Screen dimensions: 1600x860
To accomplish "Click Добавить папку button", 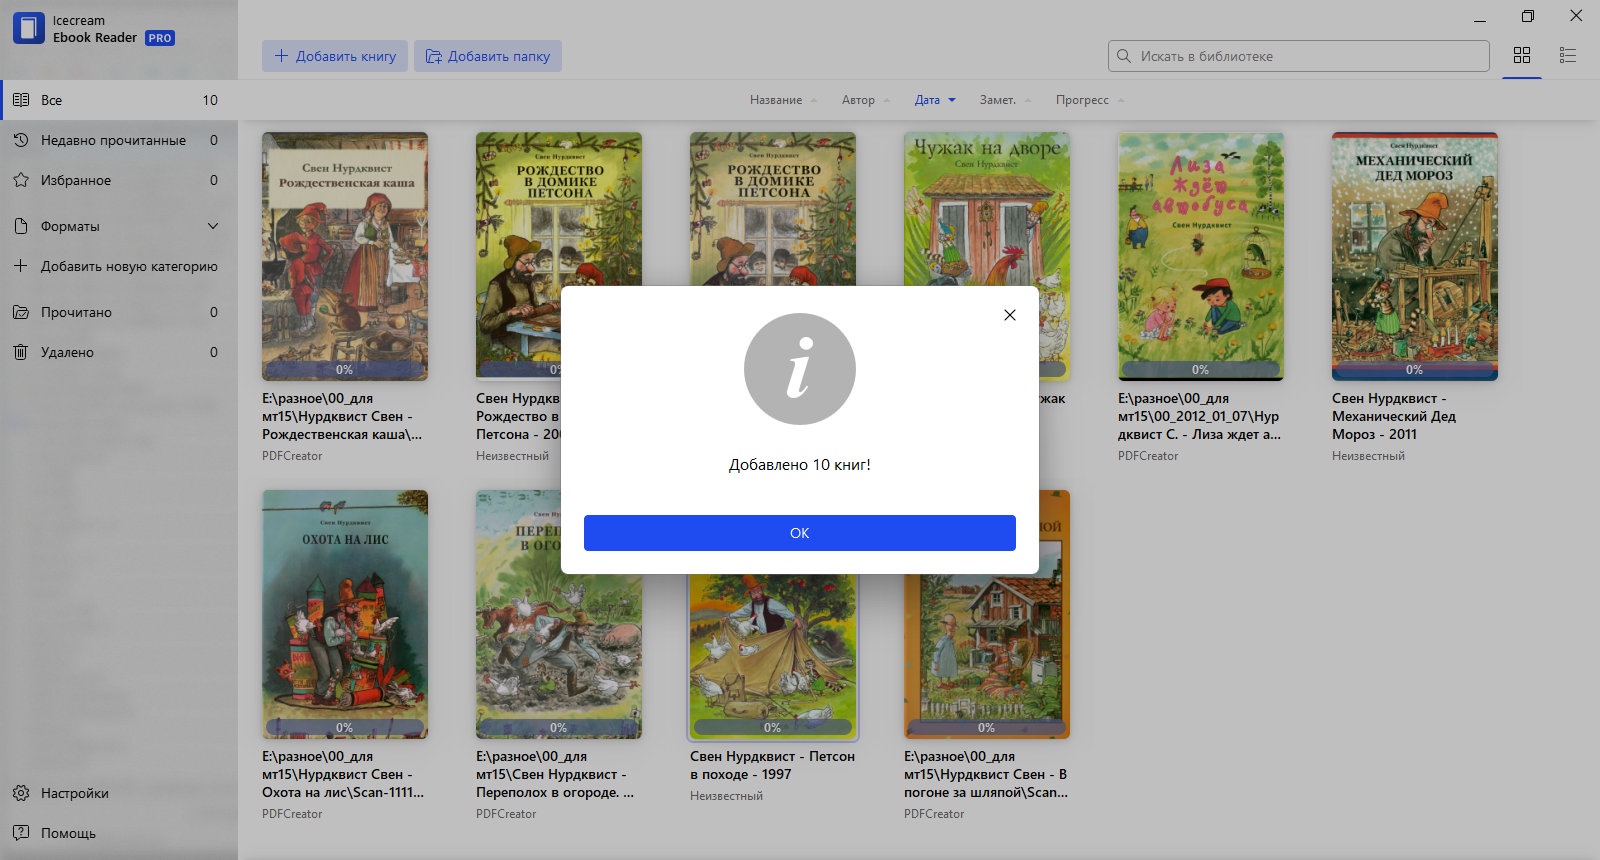I will tap(488, 56).
